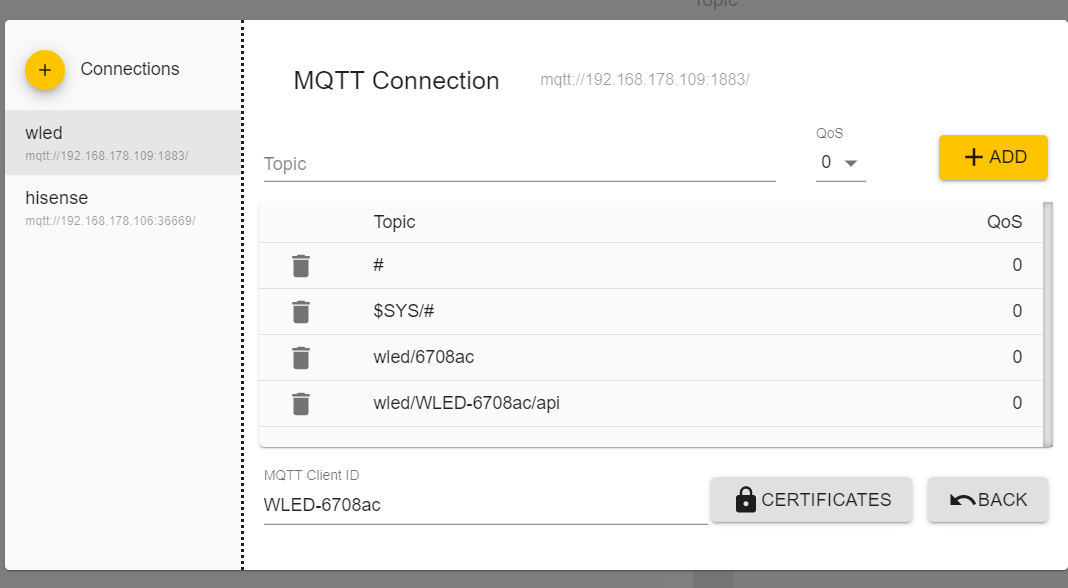Viewport: 1068px width, 588px height.
Task: Delete the $SYS/# topic subscription
Action: (x=301, y=311)
